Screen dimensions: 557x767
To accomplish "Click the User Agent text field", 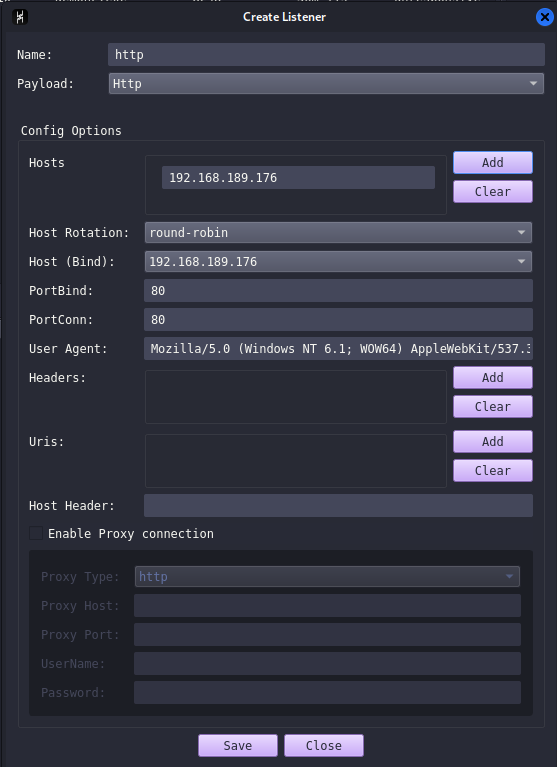I will point(338,349).
